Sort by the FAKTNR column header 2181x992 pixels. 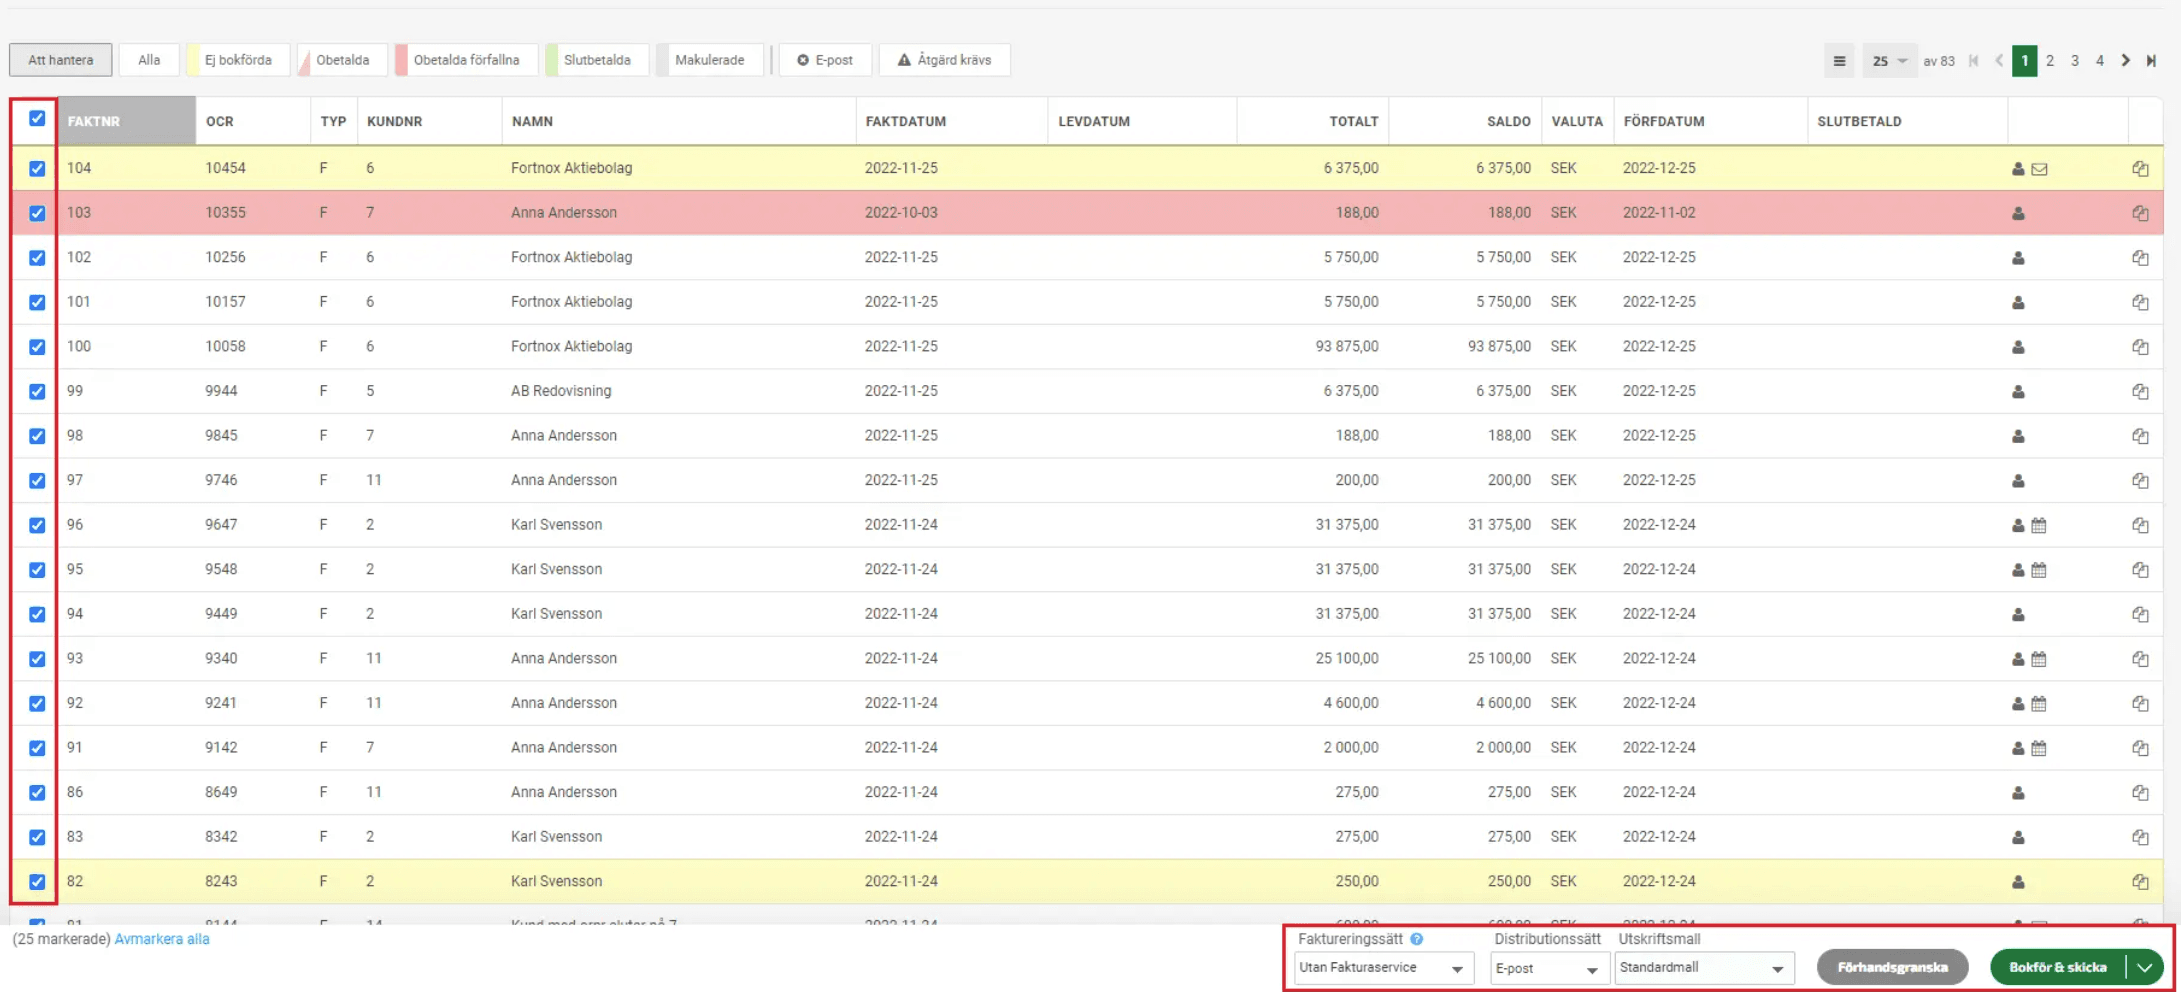click(x=126, y=121)
